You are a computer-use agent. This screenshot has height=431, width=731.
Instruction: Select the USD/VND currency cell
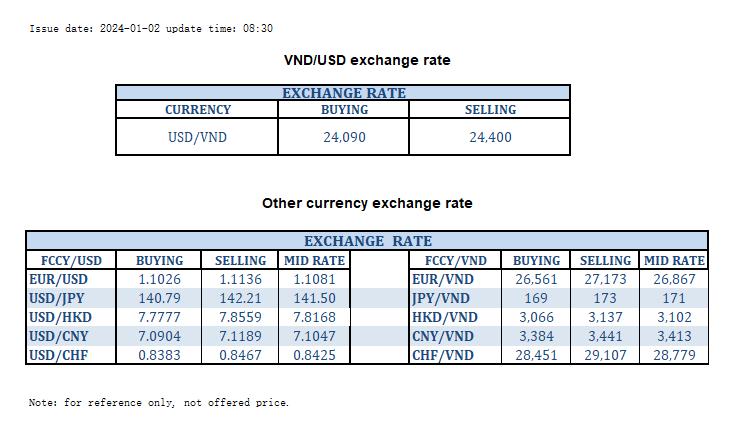point(197,137)
